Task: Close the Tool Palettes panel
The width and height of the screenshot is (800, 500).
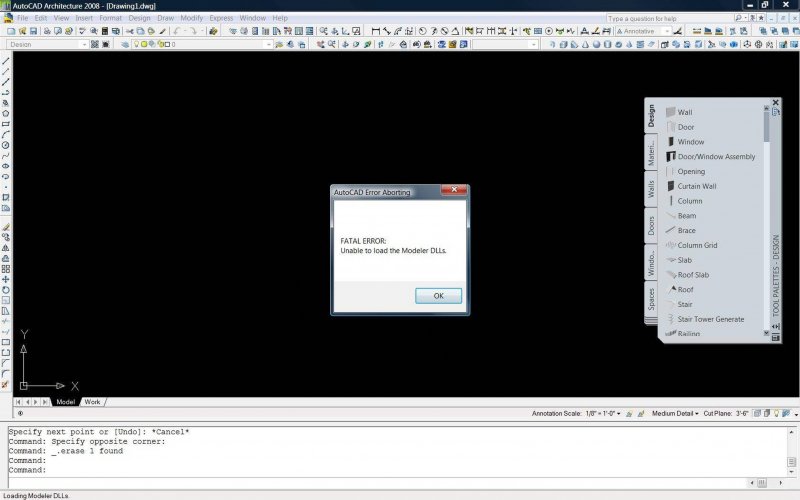Action: coord(776,103)
